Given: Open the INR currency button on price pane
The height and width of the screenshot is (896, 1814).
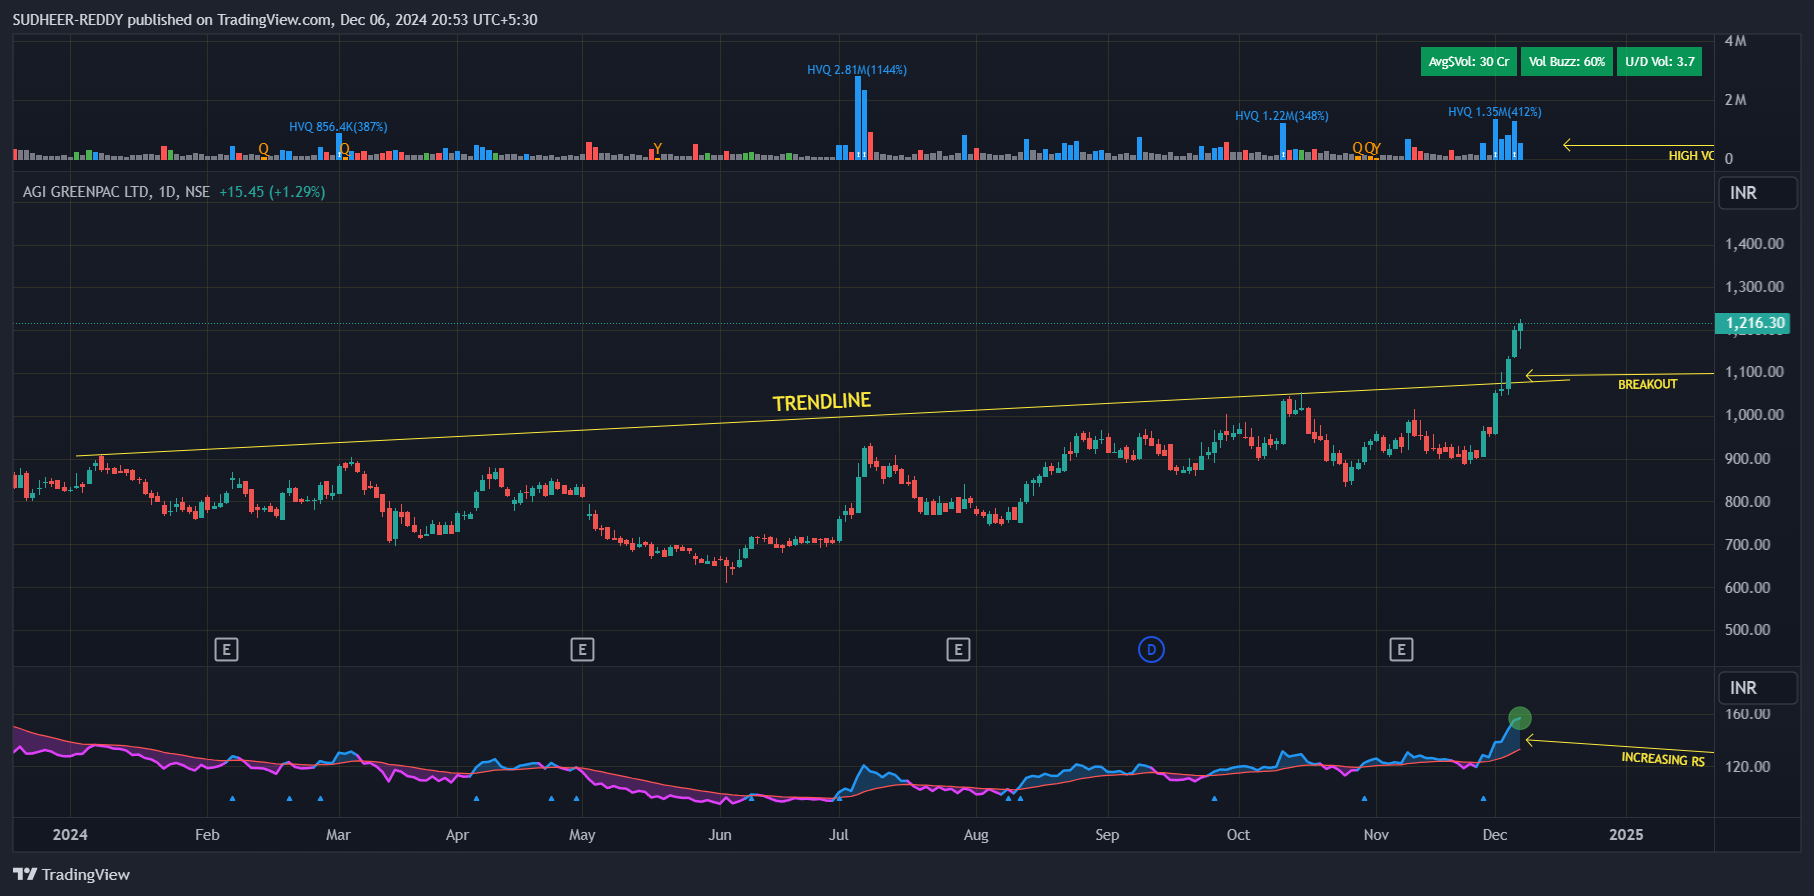Looking at the screenshot, I should [x=1757, y=193].
